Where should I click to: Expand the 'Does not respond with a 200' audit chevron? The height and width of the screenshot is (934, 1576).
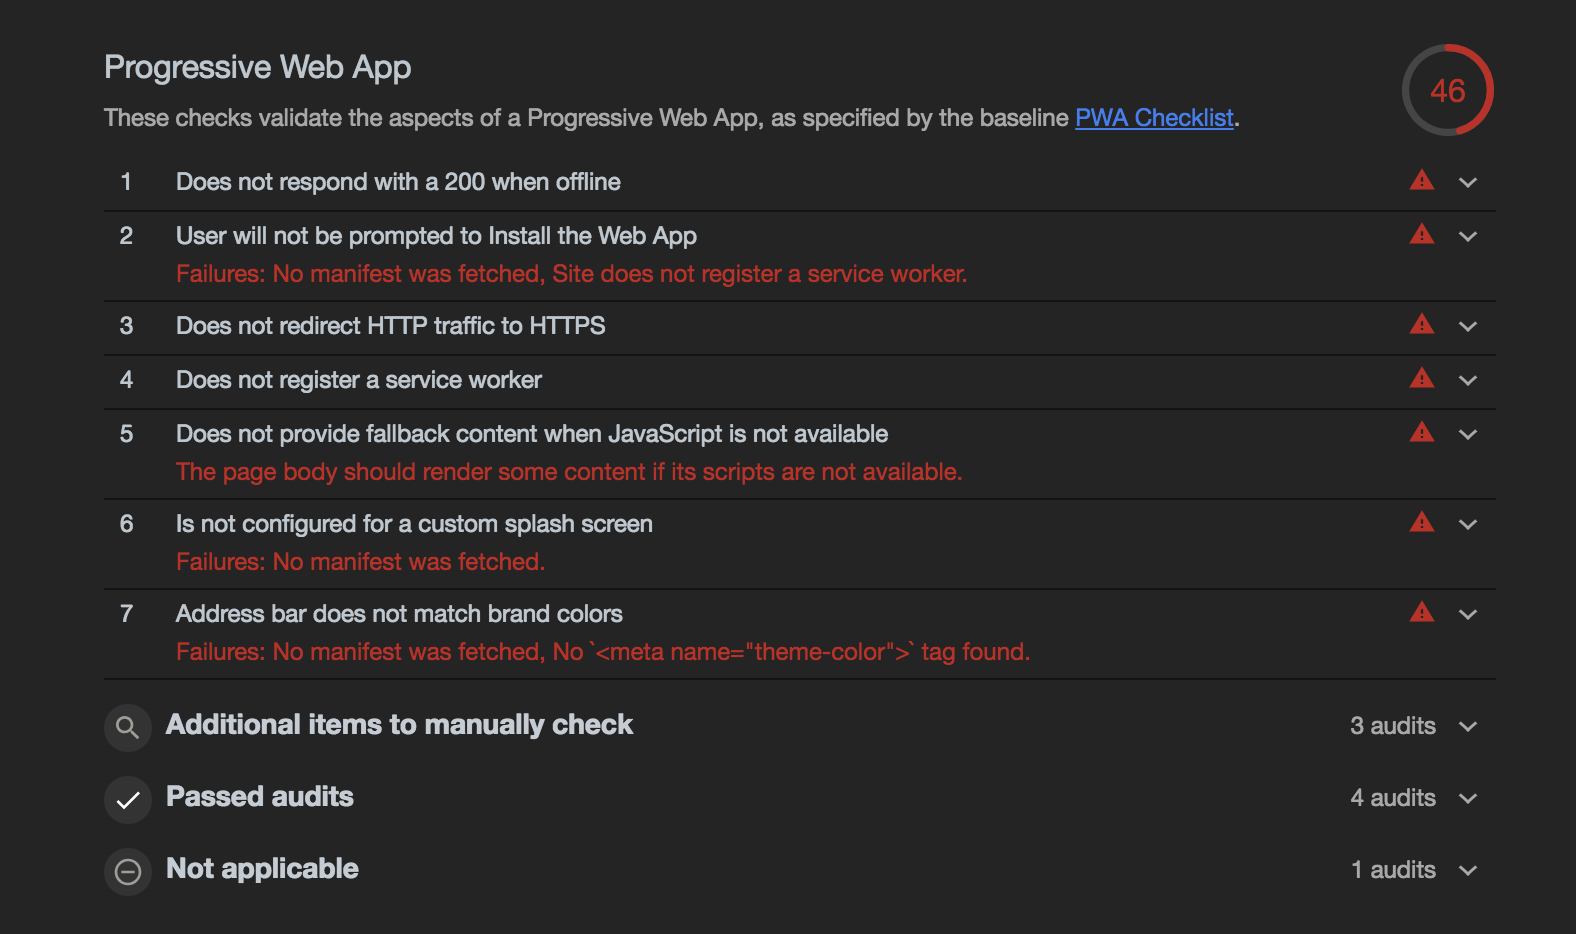point(1467,182)
